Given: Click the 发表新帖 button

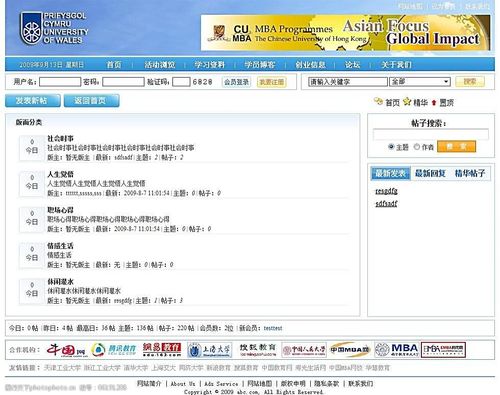Looking at the screenshot, I should pos(33,101).
